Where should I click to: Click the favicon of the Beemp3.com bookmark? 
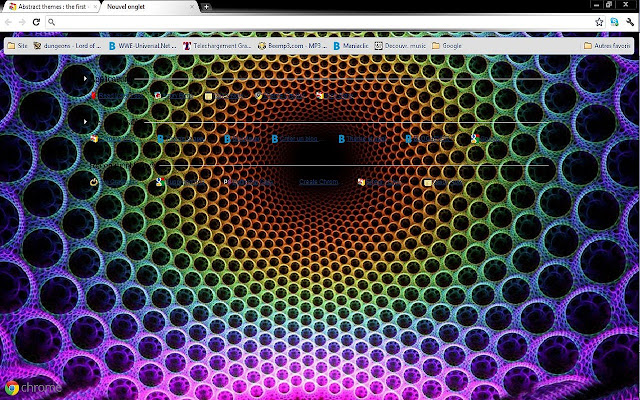coord(262,46)
